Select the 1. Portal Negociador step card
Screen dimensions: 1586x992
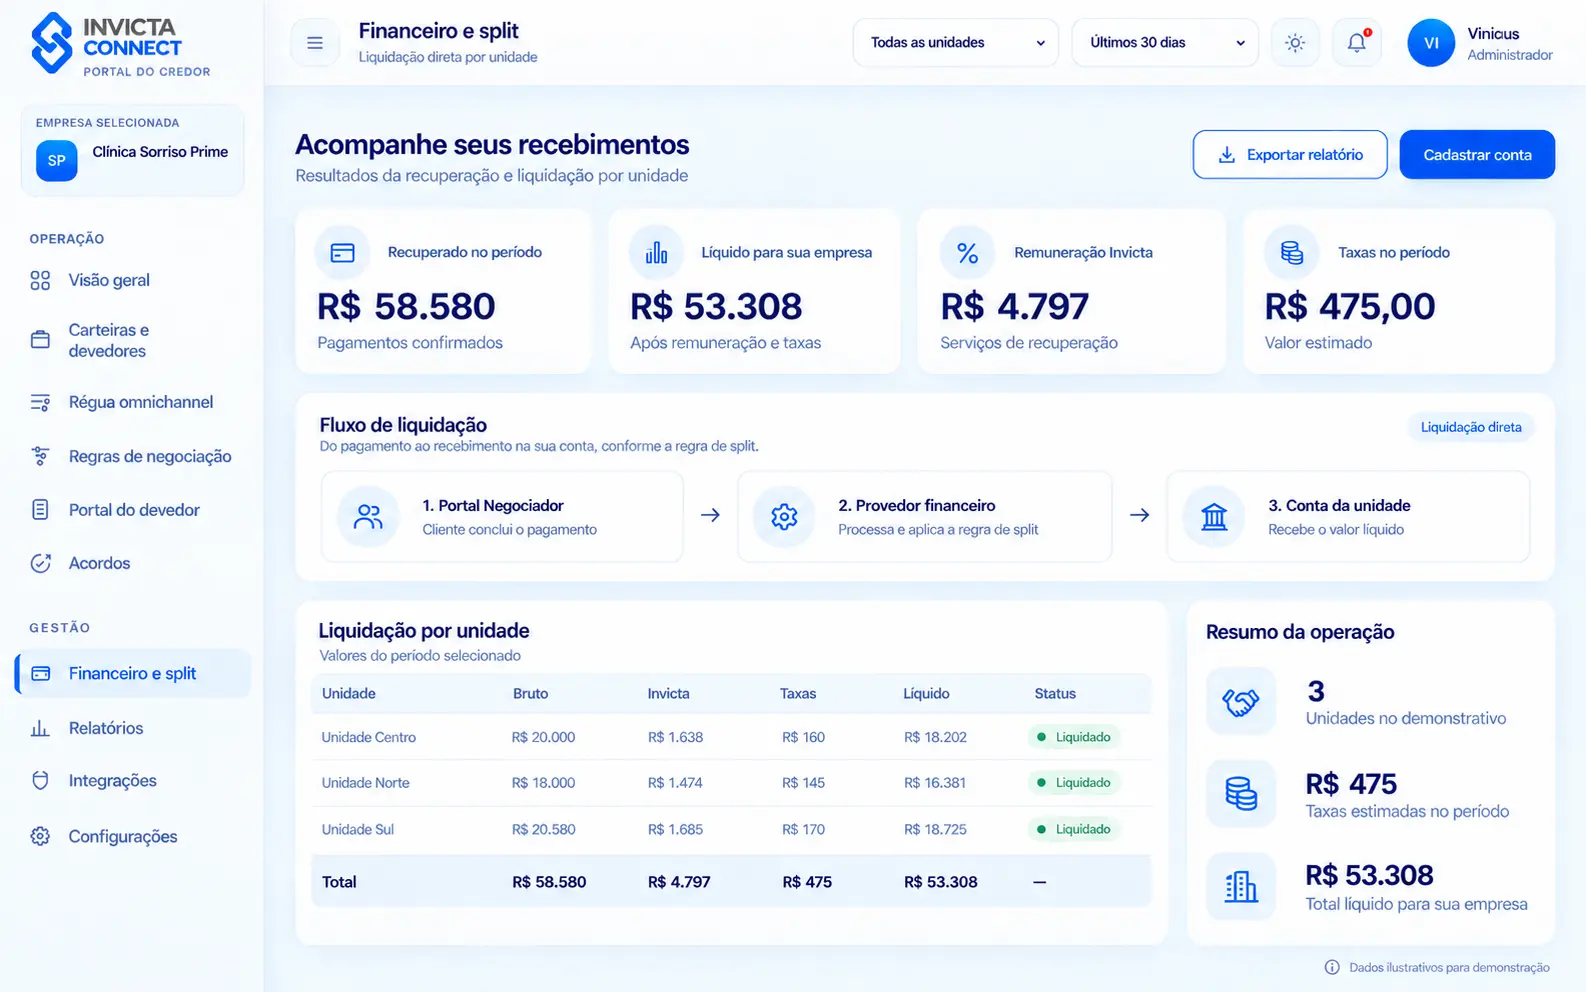pos(502,516)
